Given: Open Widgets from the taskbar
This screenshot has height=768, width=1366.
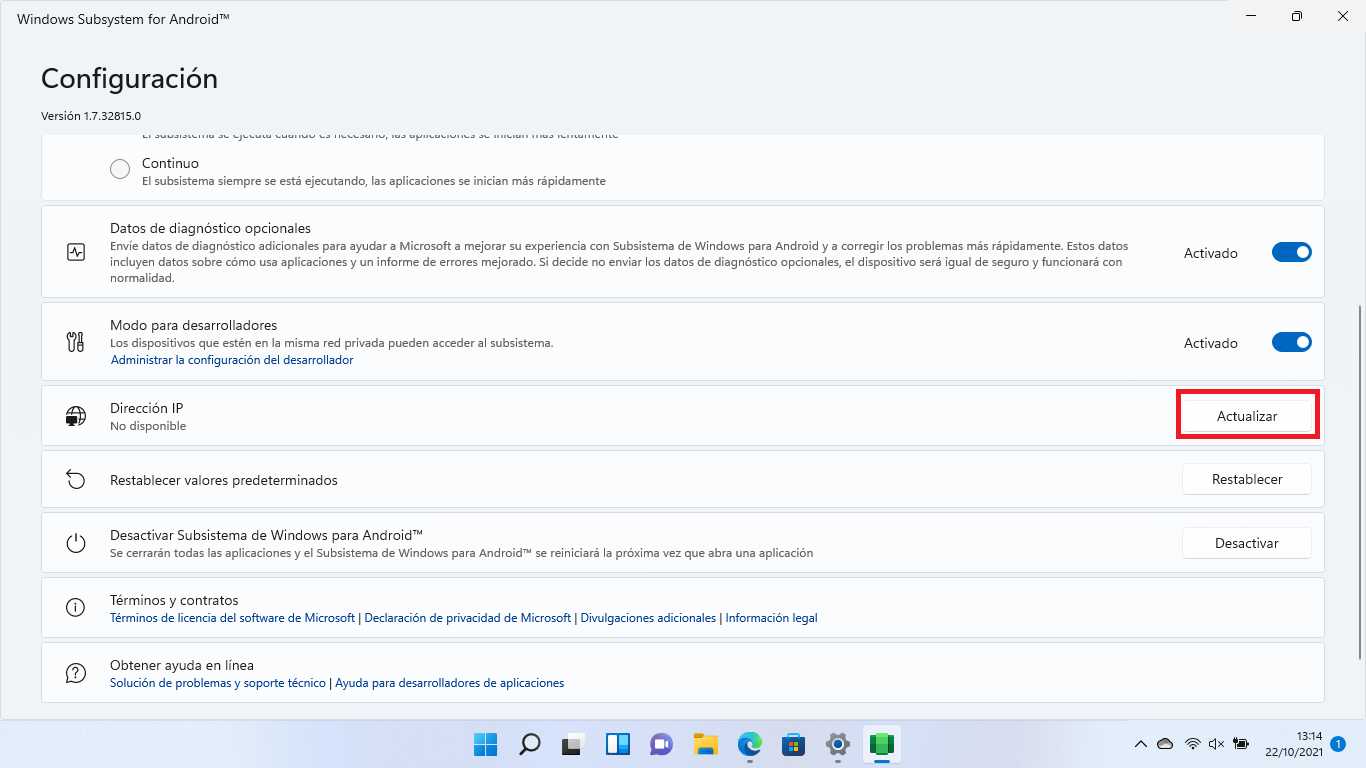Looking at the screenshot, I should (x=617, y=744).
